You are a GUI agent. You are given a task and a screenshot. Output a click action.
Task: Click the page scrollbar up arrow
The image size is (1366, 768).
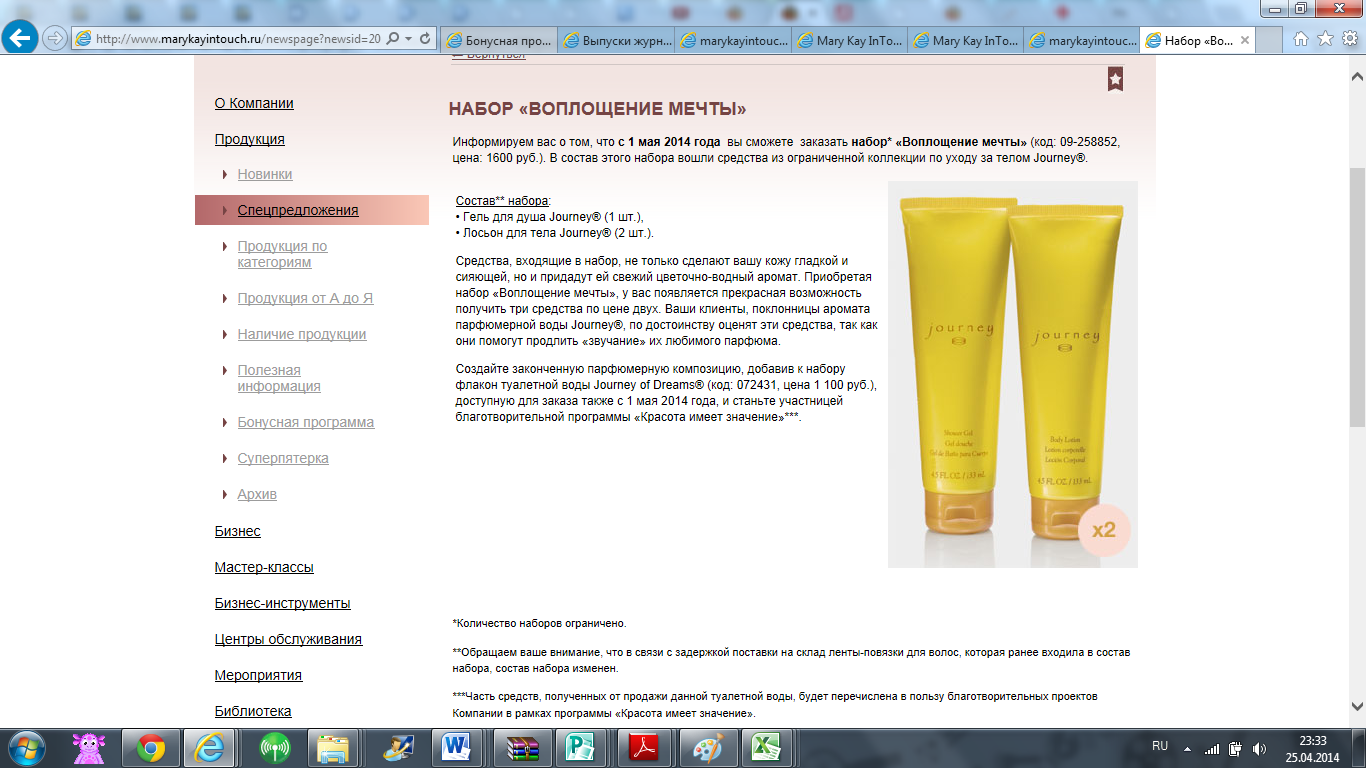[1357, 77]
